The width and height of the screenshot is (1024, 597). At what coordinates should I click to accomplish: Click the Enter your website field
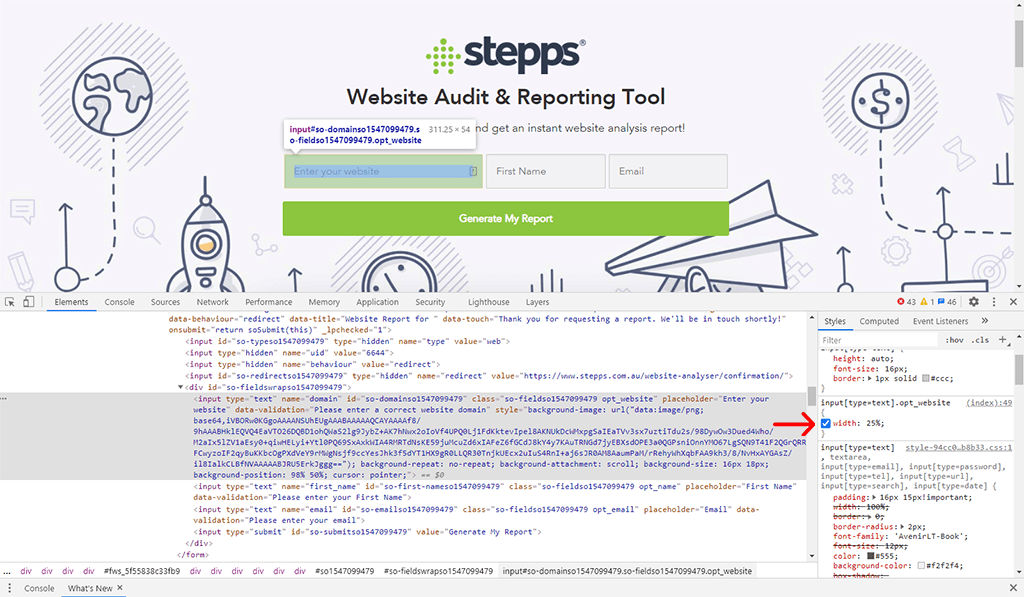[383, 171]
